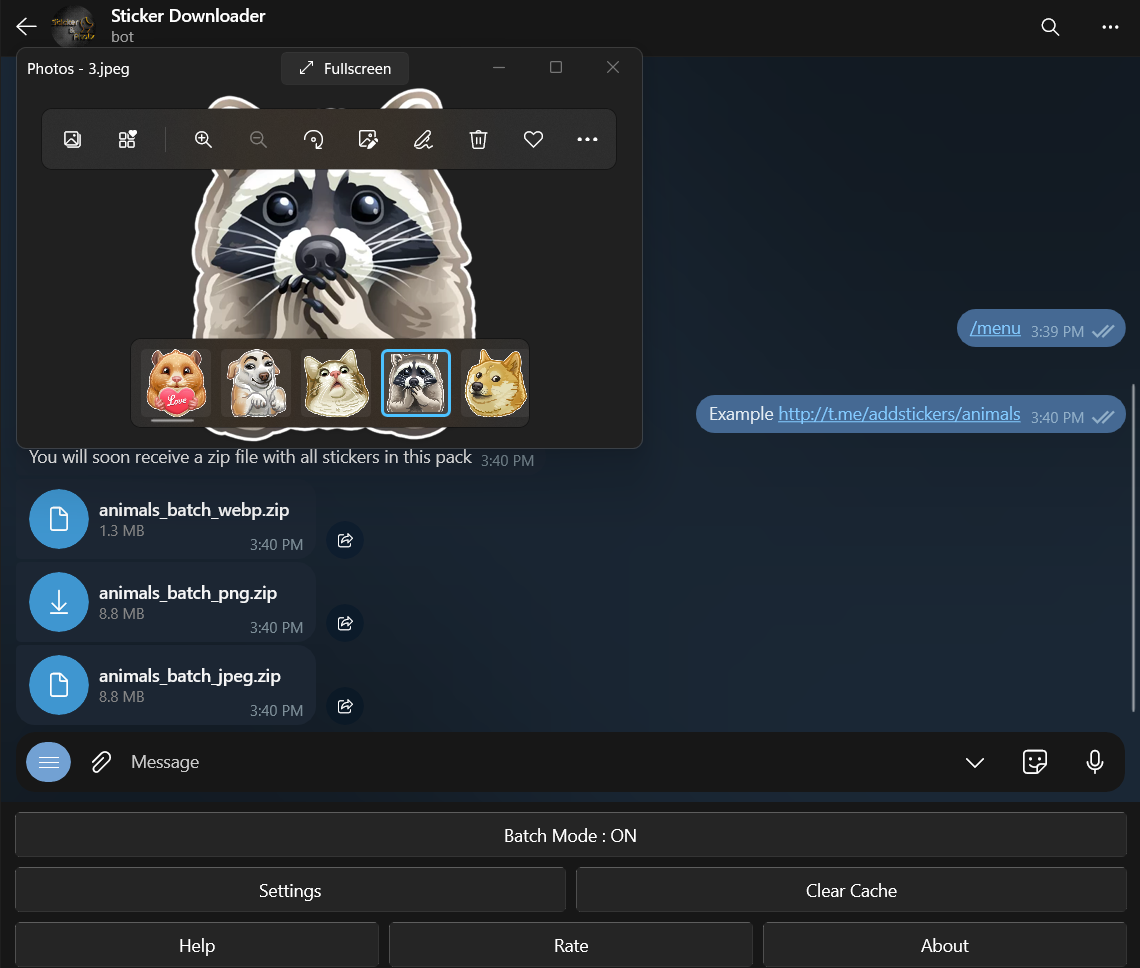Go back with the chat arrow
Image resolution: width=1140 pixels, height=968 pixels.
[x=26, y=27]
